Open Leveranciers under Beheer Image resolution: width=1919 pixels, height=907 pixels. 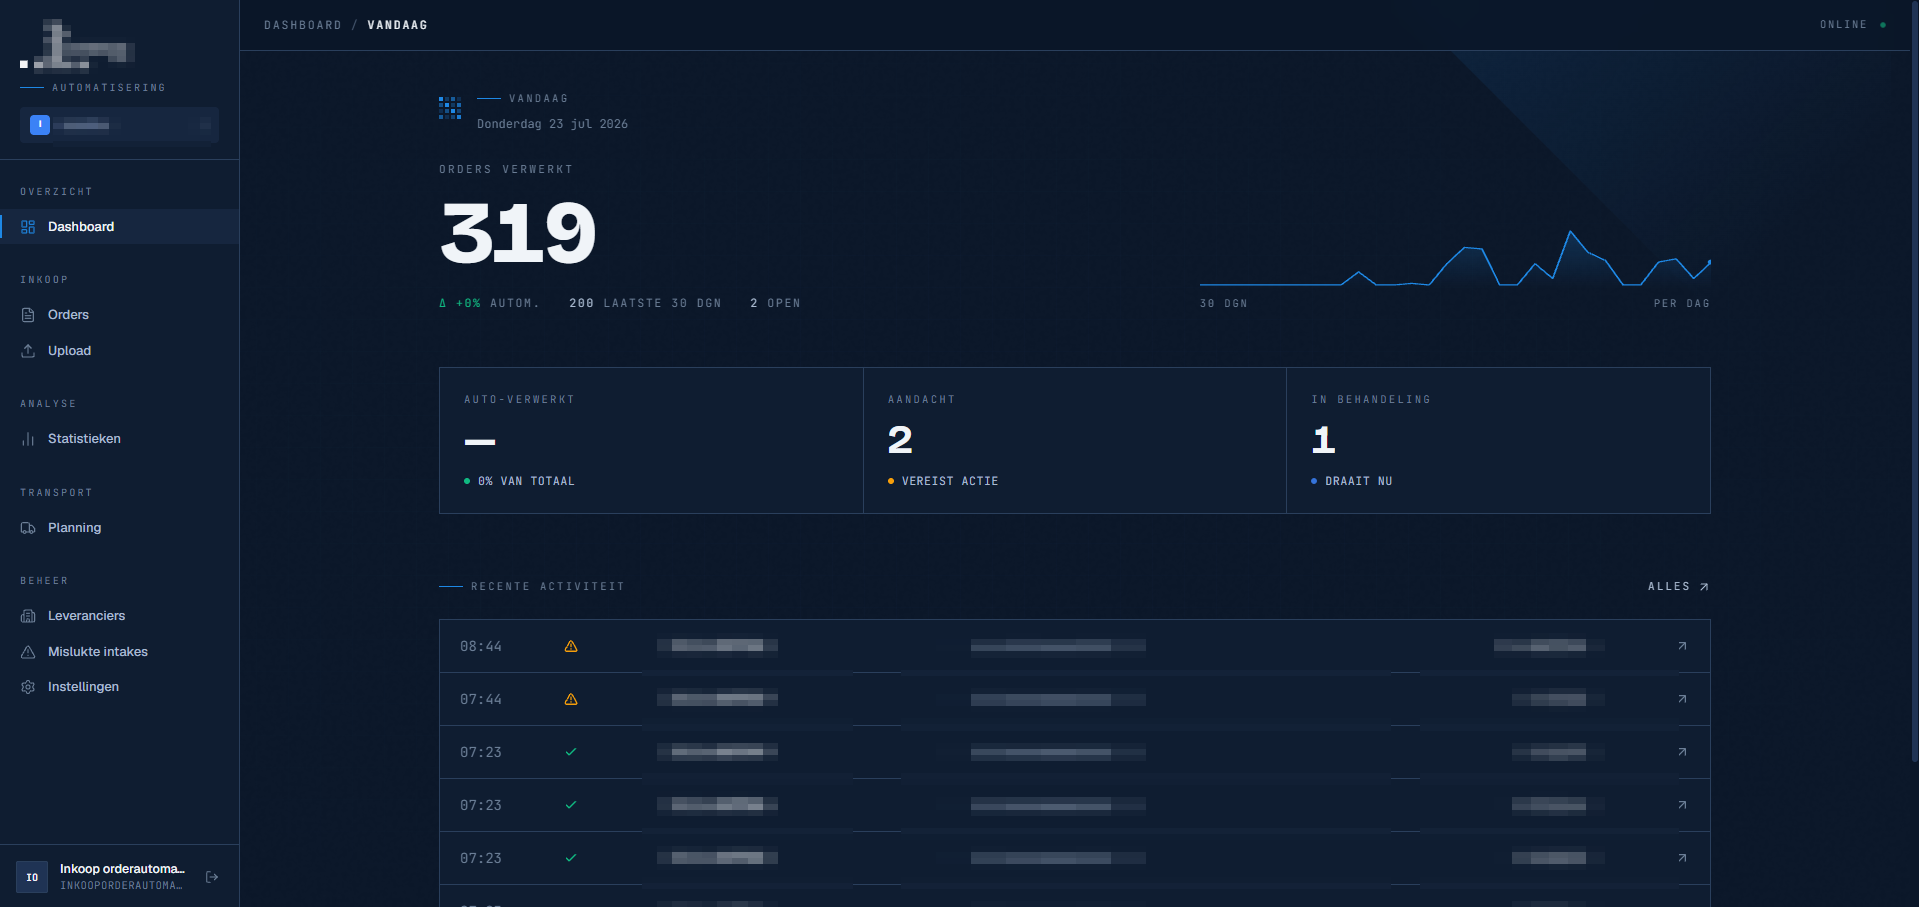119,616
